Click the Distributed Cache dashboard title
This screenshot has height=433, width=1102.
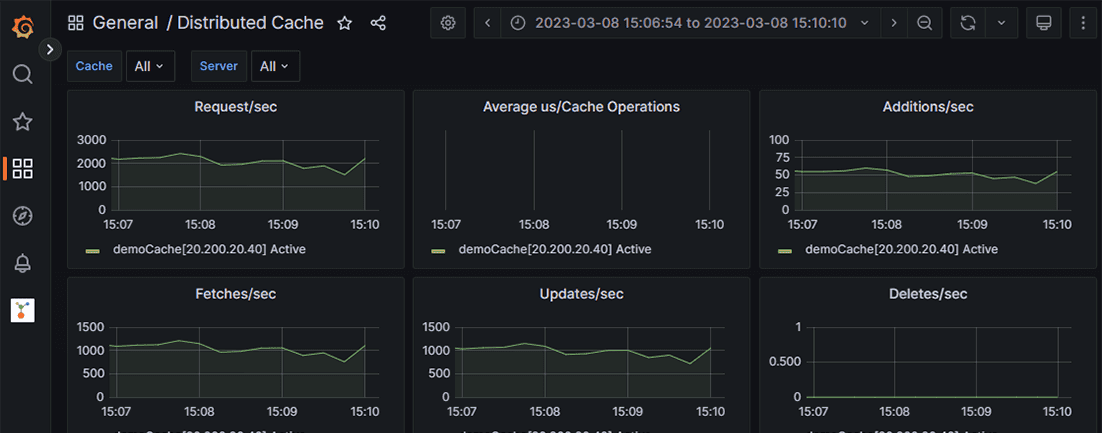(250, 23)
